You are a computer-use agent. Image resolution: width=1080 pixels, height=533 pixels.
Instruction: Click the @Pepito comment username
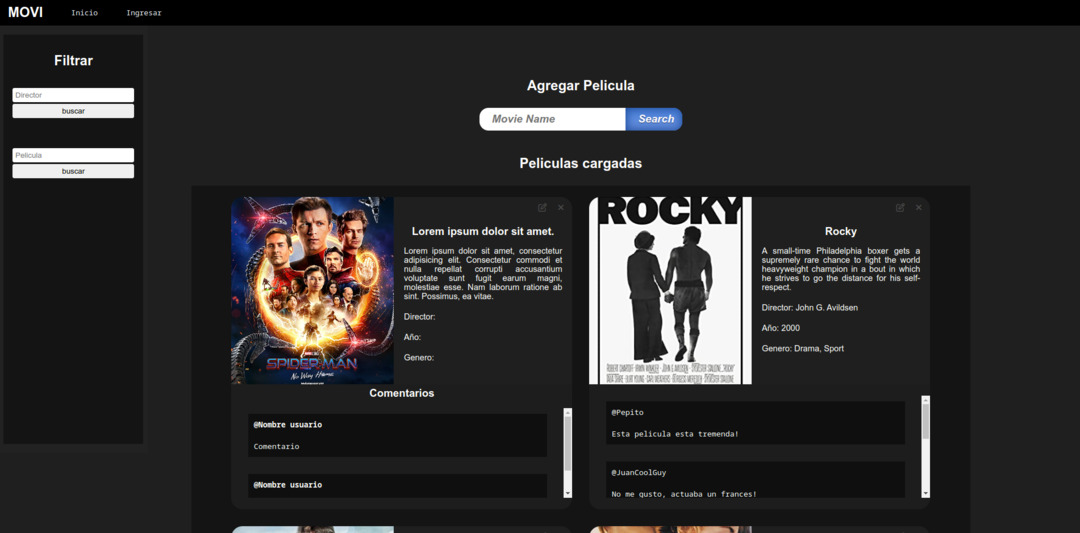tap(627, 412)
